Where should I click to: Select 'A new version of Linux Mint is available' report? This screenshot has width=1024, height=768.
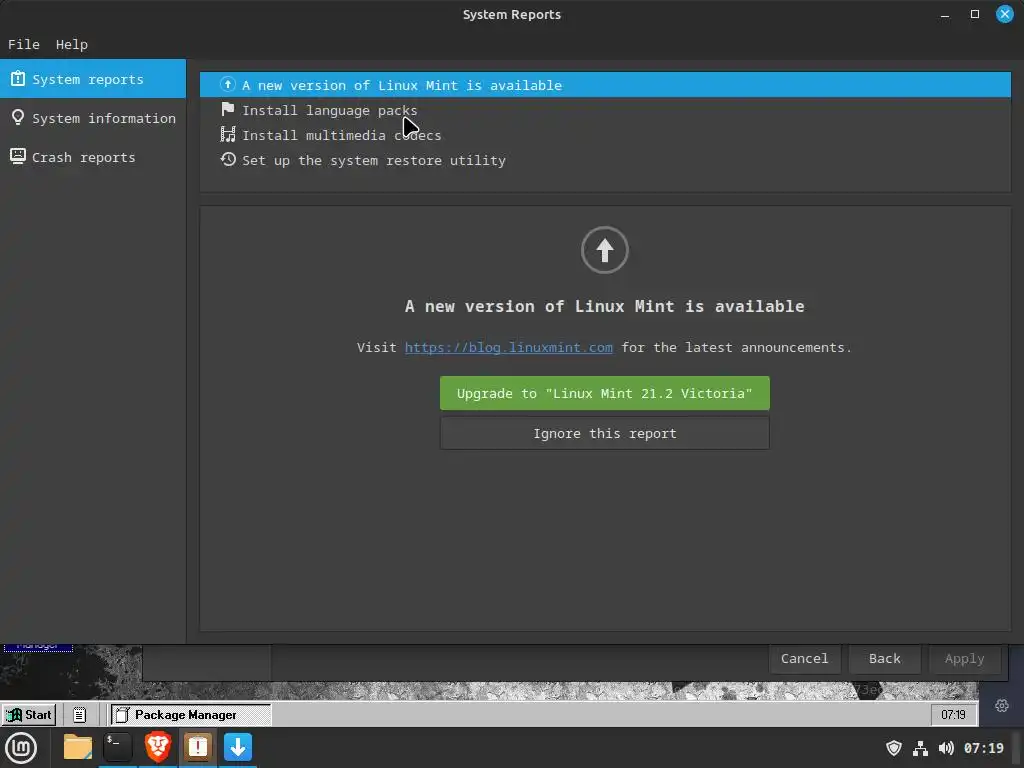pos(605,85)
